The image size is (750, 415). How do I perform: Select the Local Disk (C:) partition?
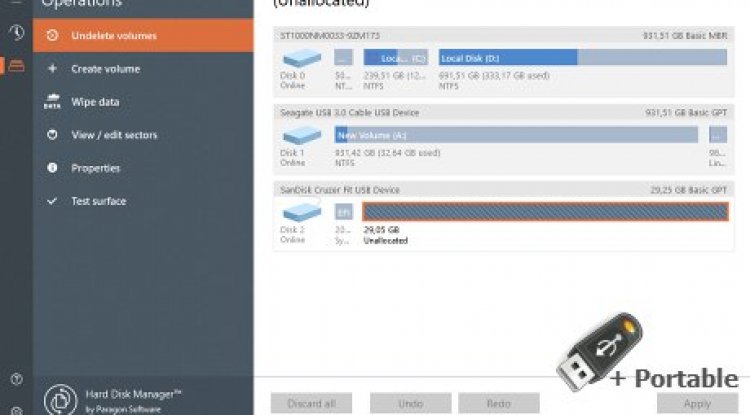[x=396, y=57]
